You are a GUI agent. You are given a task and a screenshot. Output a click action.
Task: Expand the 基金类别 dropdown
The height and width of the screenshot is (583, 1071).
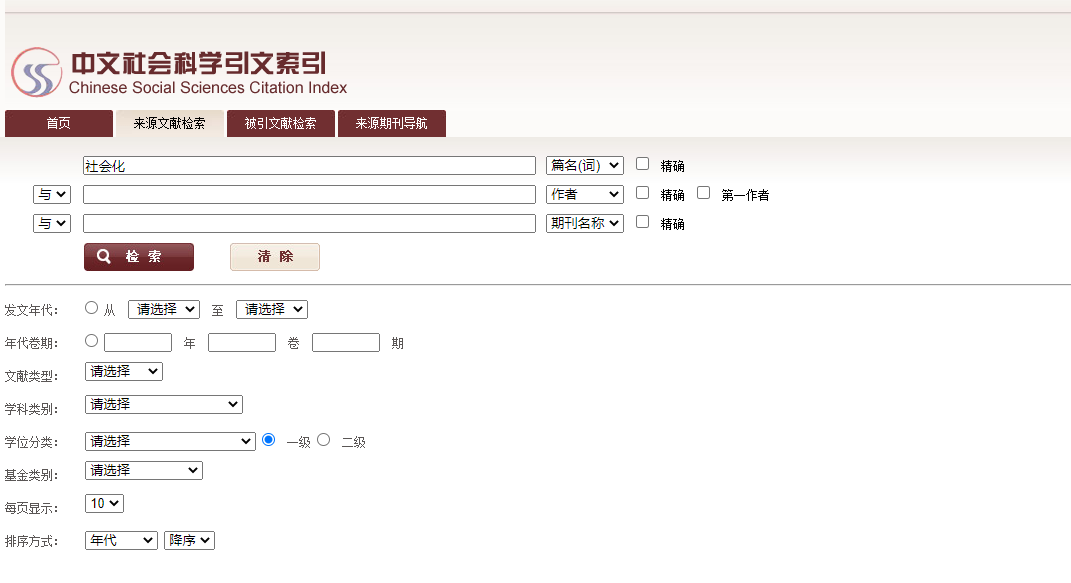pos(144,470)
